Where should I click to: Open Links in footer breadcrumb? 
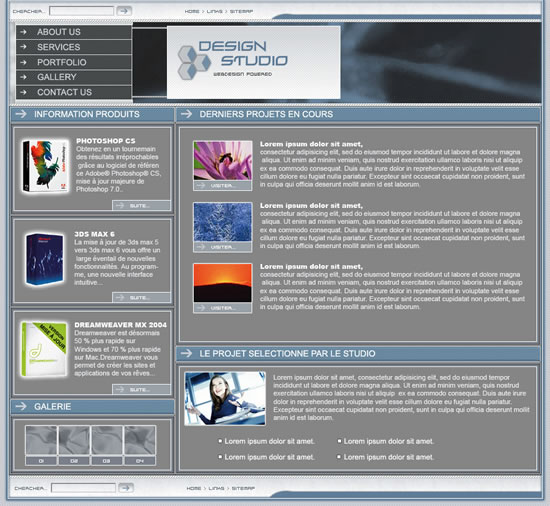click(216, 488)
